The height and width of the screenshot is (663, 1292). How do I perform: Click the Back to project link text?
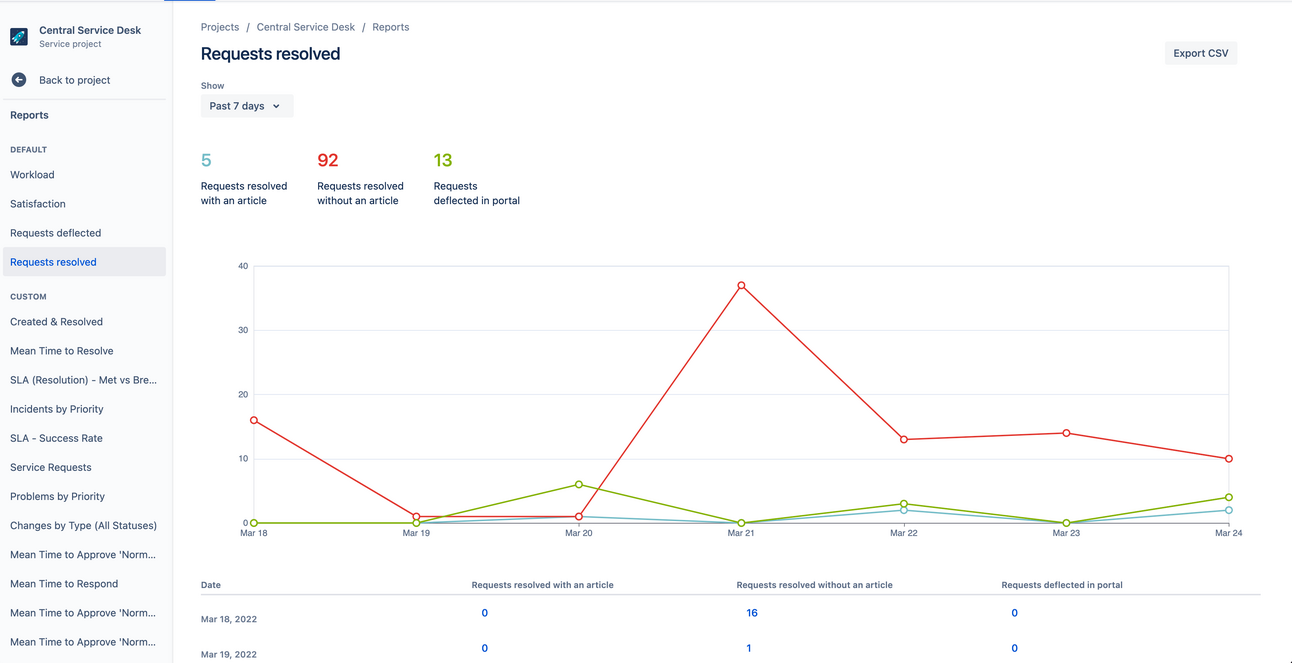coord(74,80)
